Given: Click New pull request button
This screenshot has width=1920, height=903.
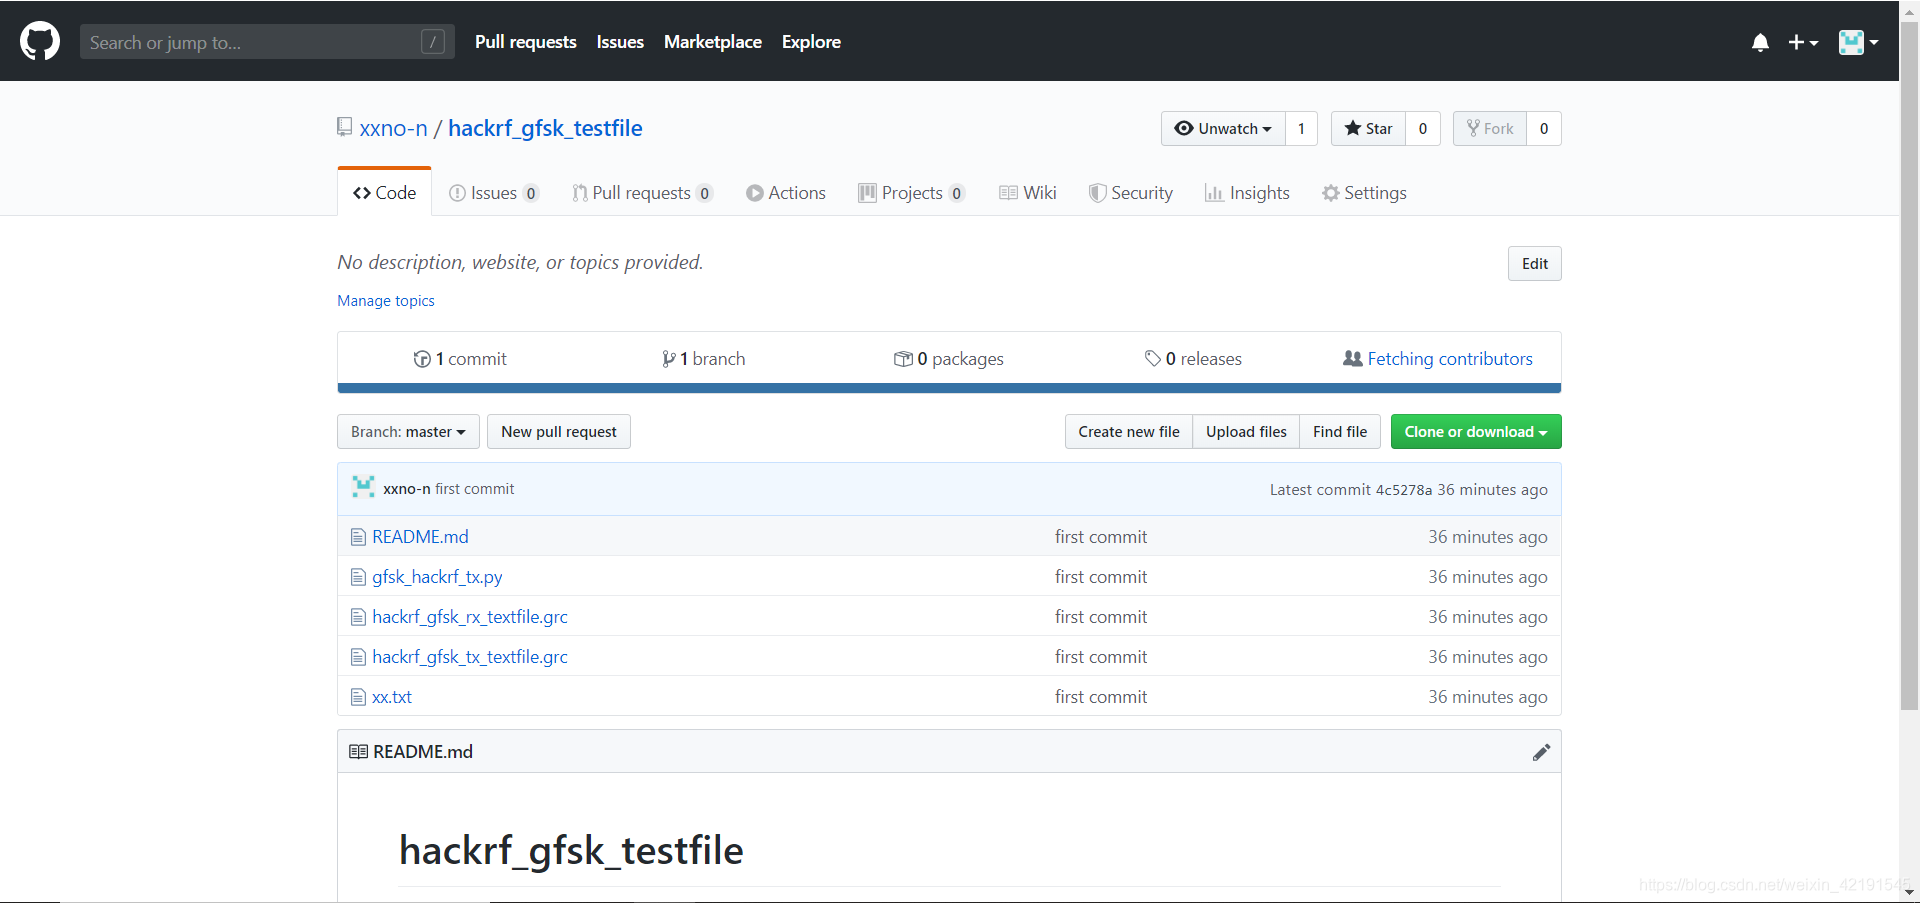Looking at the screenshot, I should [559, 432].
